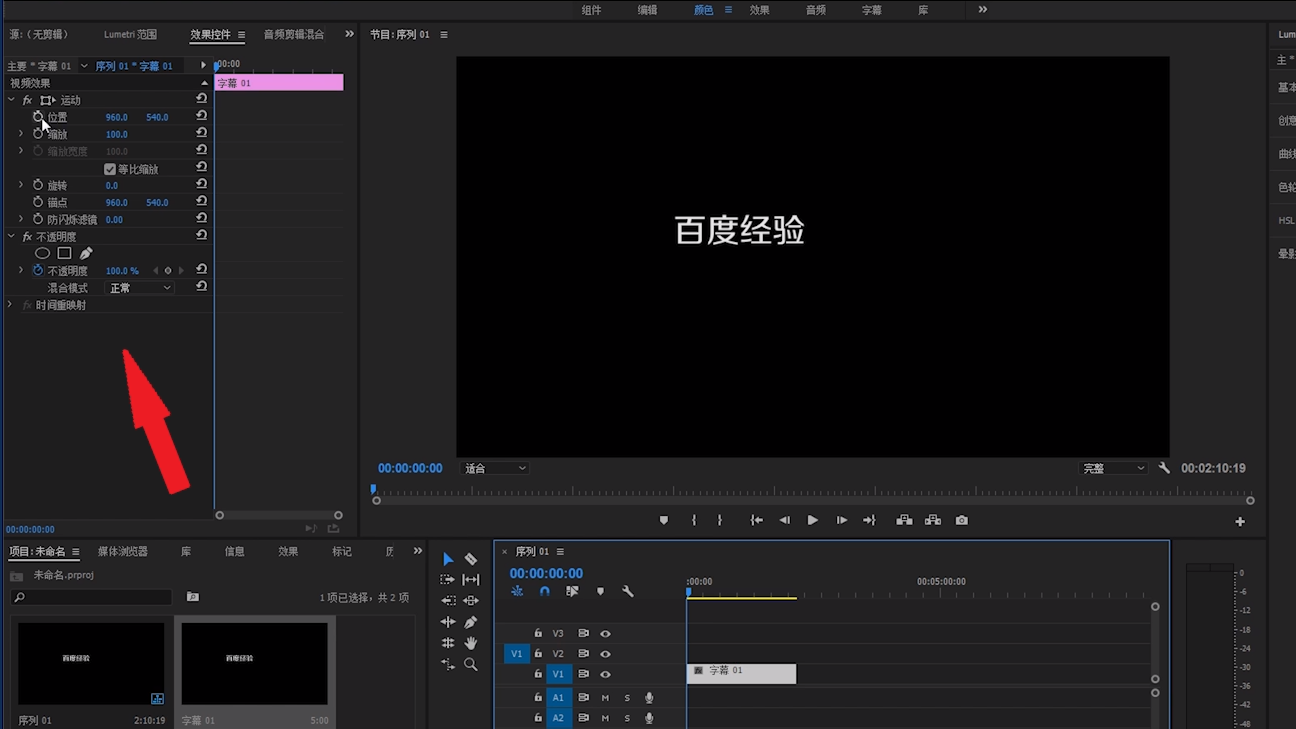The width and height of the screenshot is (1296, 729).
Task: Switch to 组件 workspace
Action: click(592, 10)
